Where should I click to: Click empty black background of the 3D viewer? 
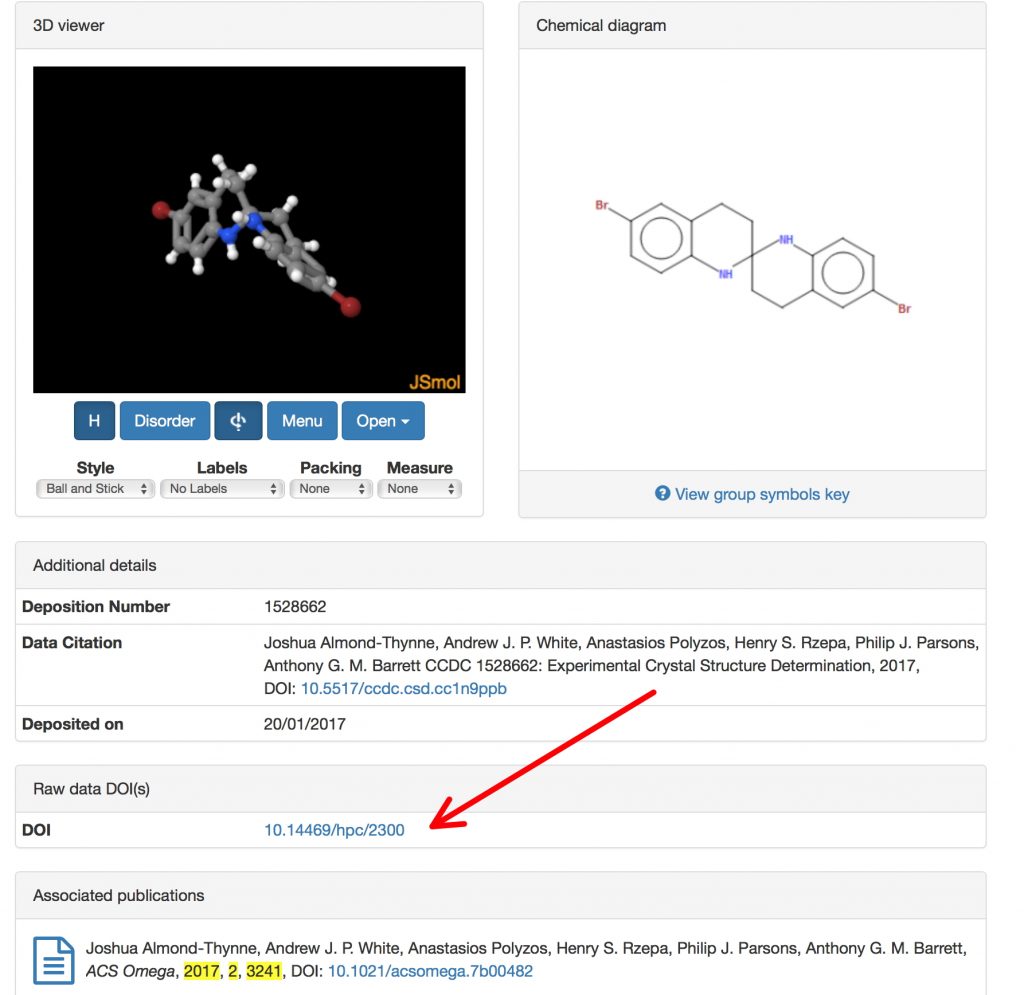tap(100, 330)
